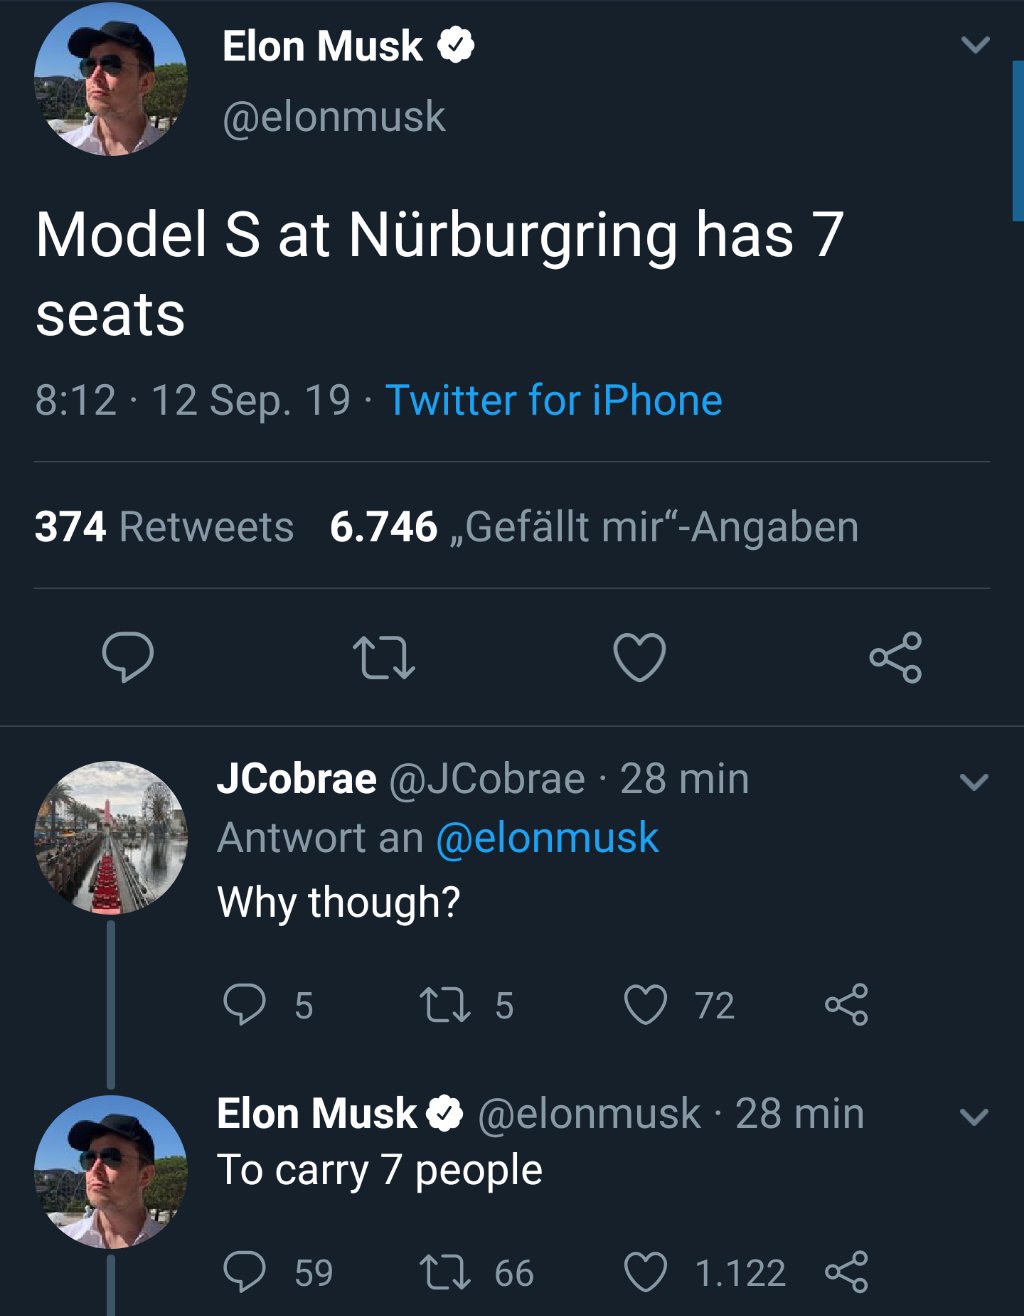Viewport: 1024px width, 1316px height.
Task: Expand options chevron on JCobrae's reply
Action: [974, 781]
